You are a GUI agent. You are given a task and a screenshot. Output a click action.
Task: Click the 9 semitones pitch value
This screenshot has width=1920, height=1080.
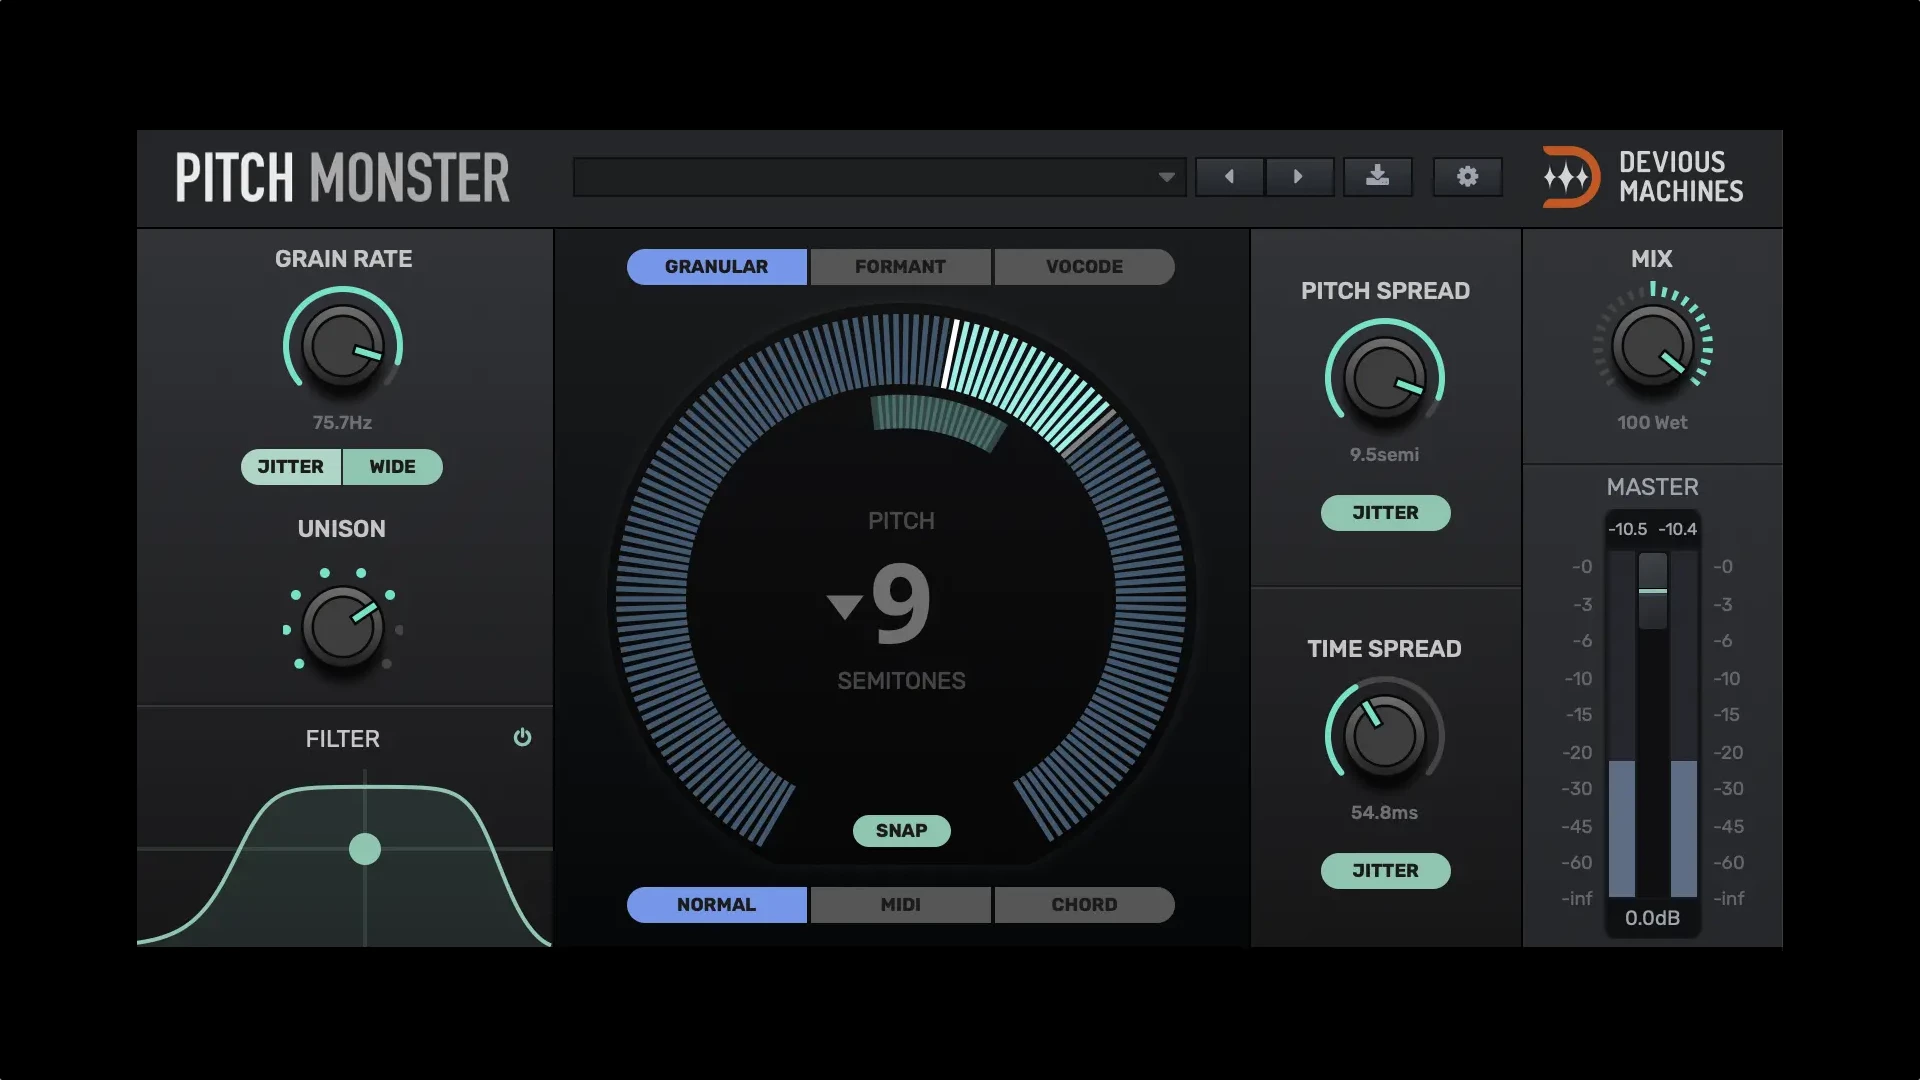tap(901, 603)
